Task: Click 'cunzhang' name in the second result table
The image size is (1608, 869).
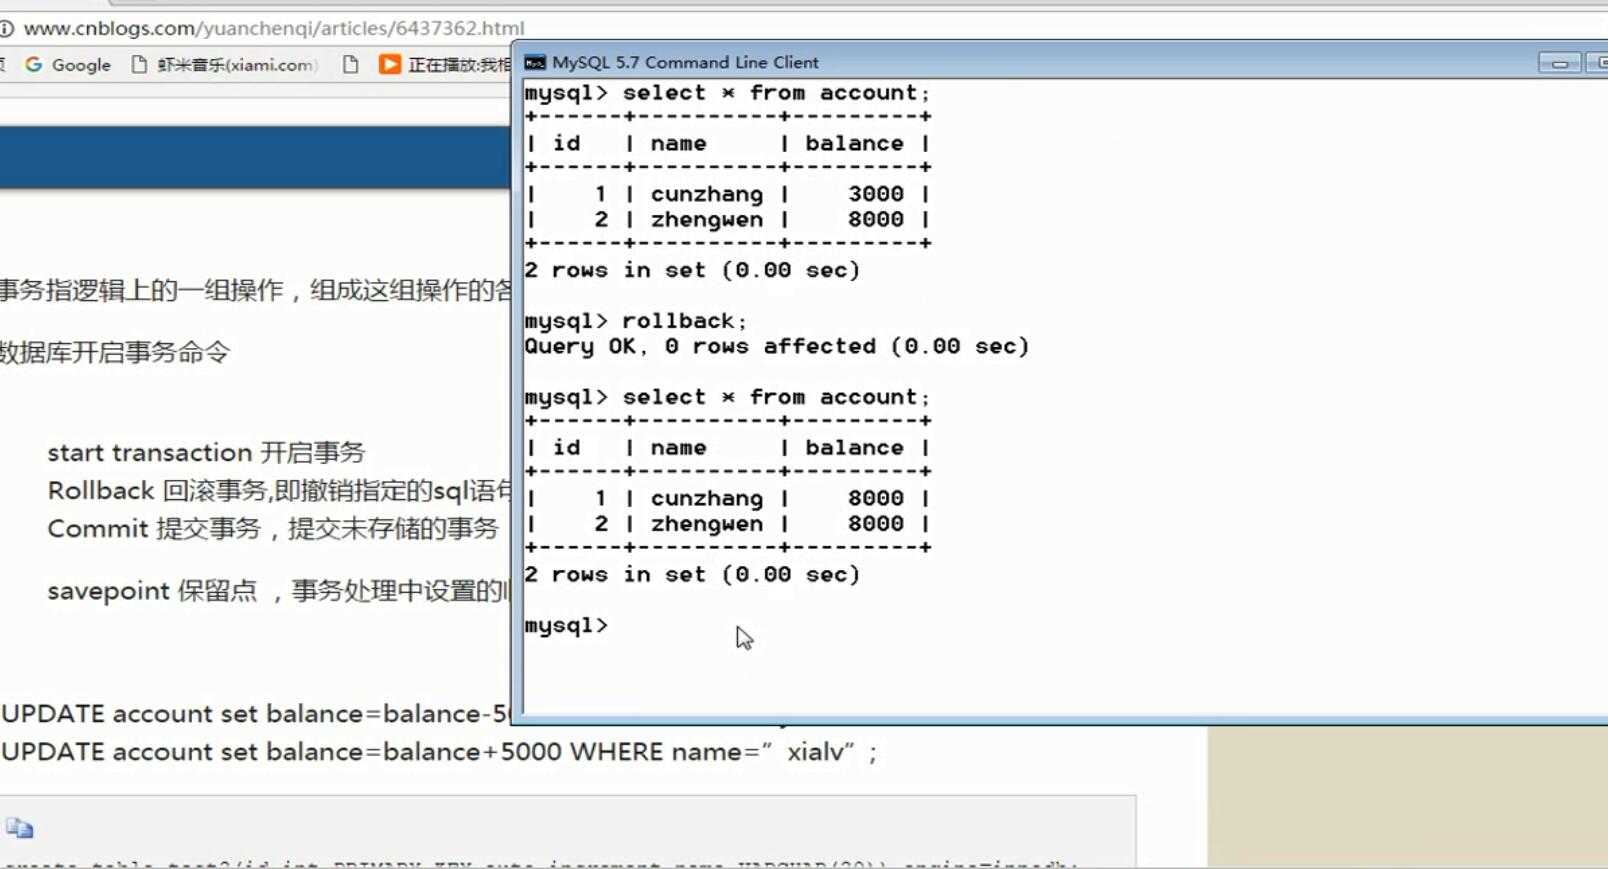Action: coord(706,498)
